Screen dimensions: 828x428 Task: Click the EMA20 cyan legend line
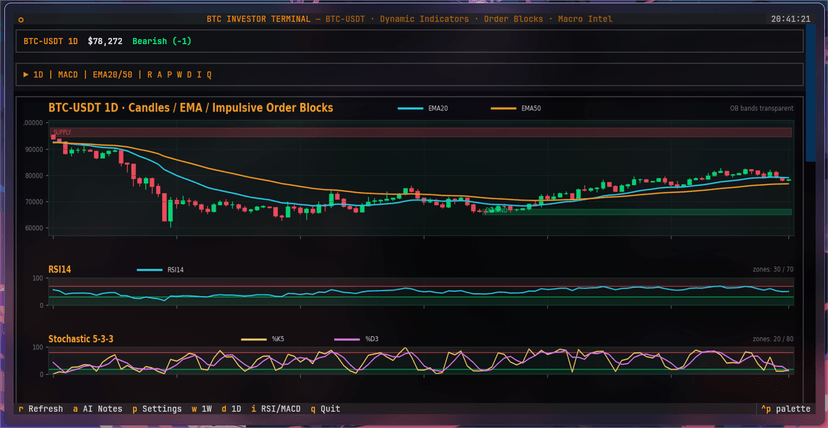(411, 109)
